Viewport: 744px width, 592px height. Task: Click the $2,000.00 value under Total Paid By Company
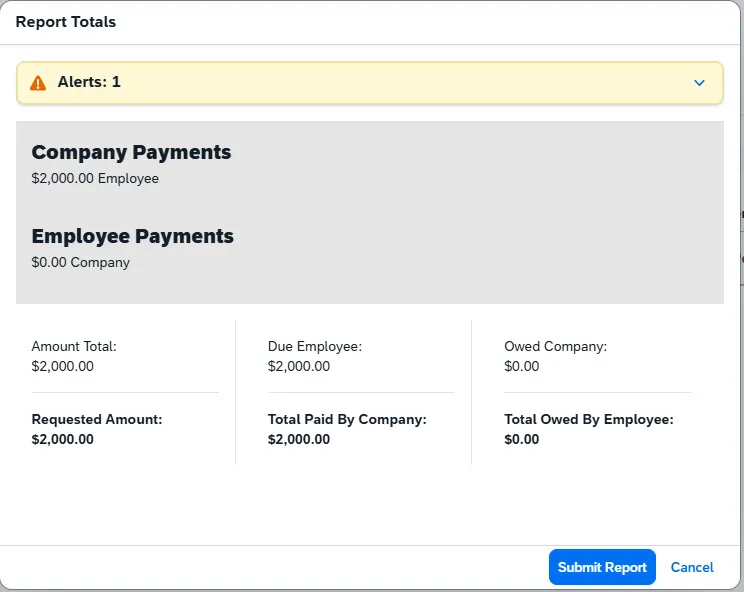299,439
